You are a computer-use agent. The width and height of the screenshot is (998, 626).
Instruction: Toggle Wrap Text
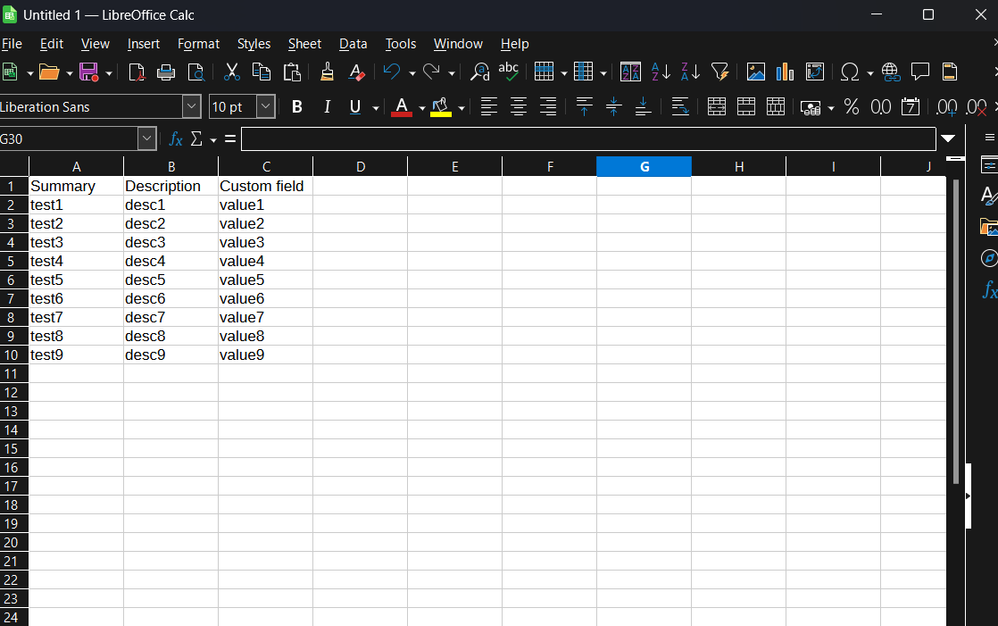coord(680,107)
